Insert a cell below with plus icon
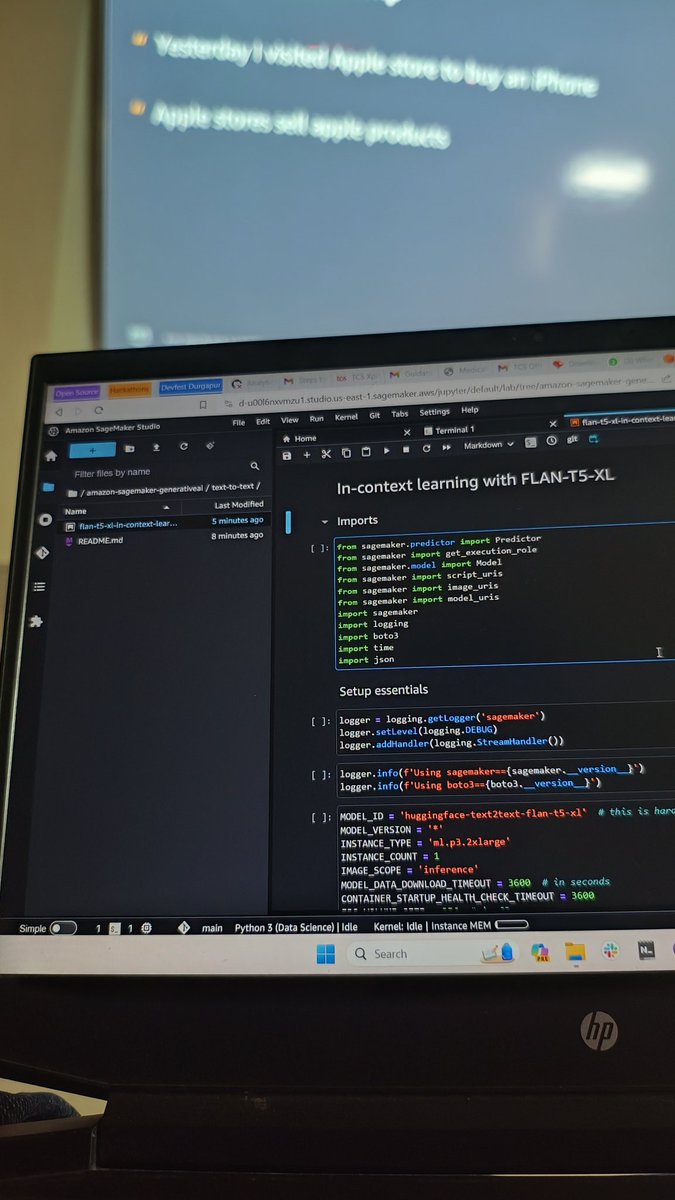The width and height of the screenshot is (675, 1200). (307, 454)
